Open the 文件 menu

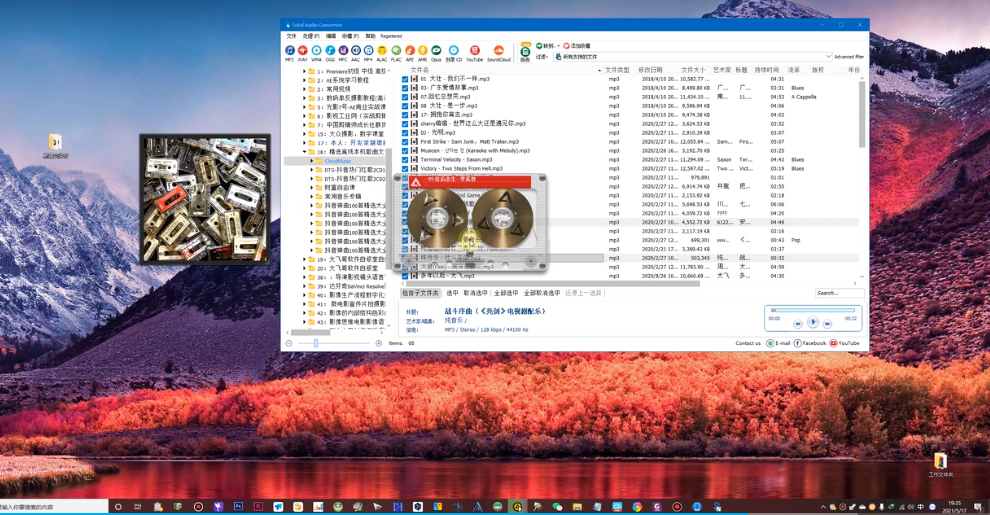click(292, 36)
